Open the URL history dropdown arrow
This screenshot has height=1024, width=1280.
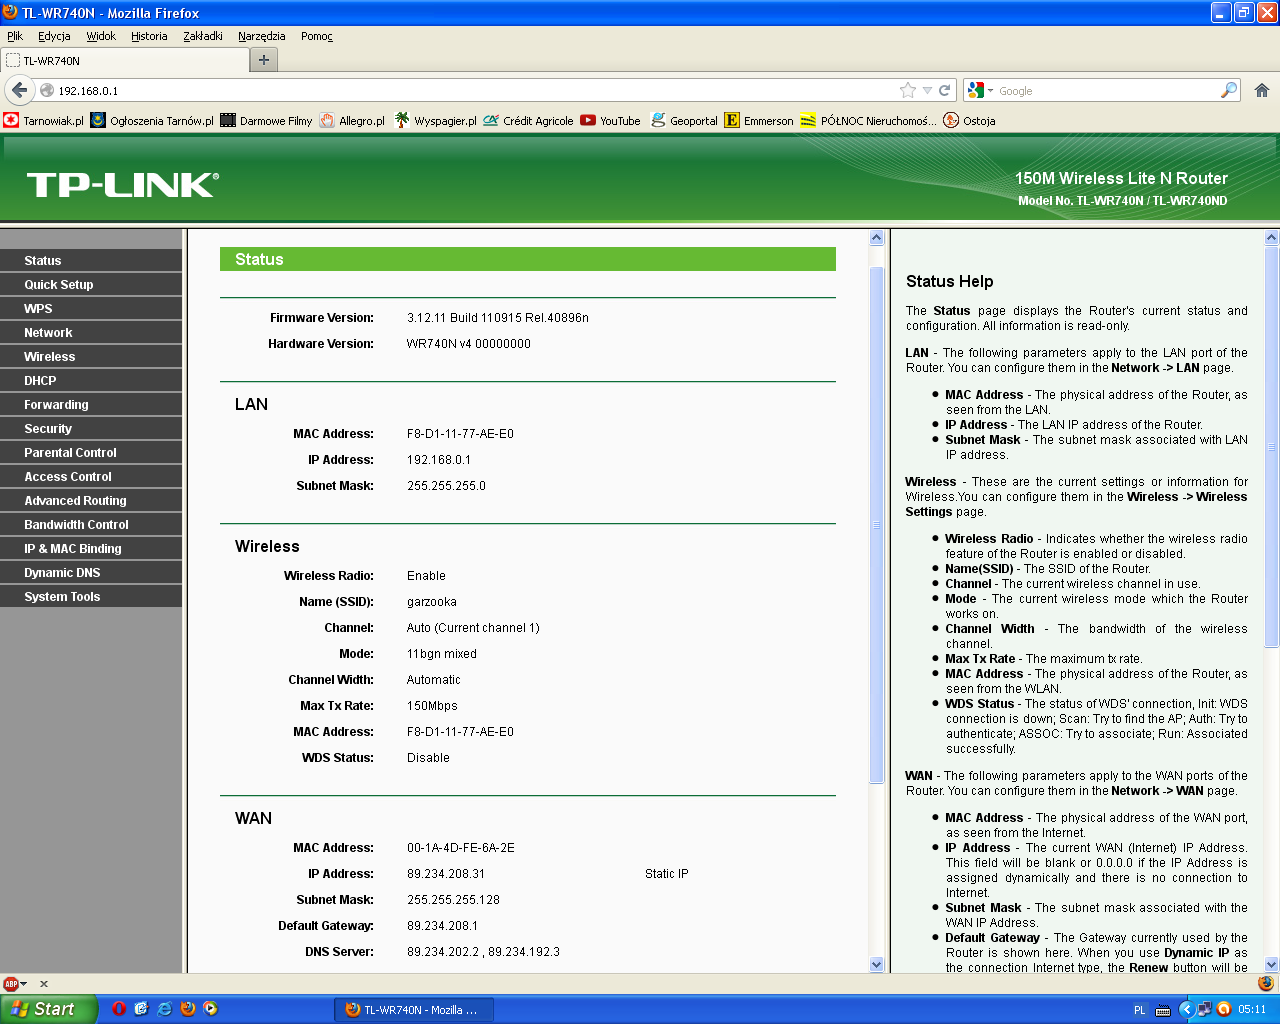tap(927, 90)
